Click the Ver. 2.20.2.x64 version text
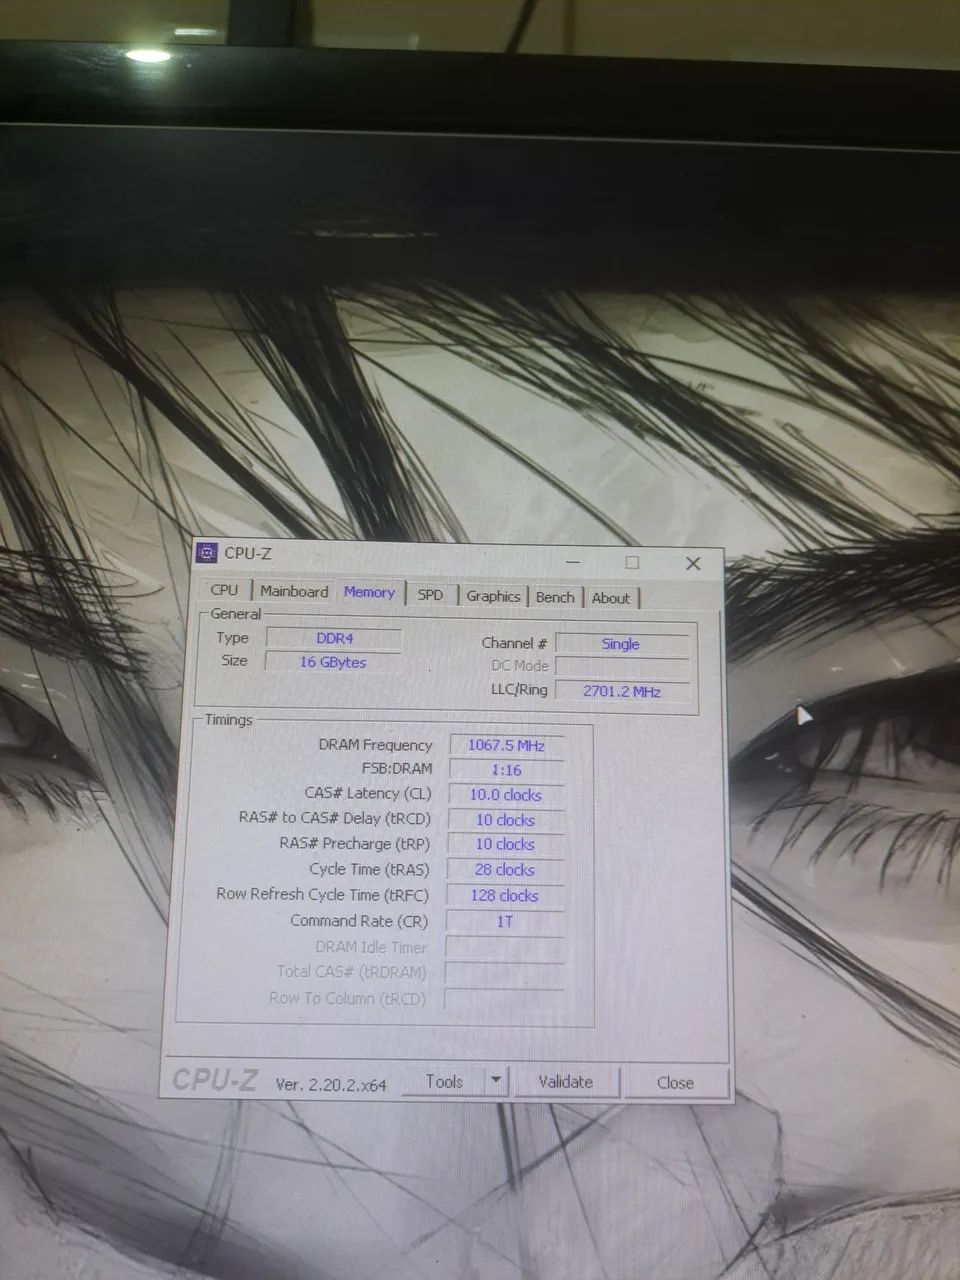The width and height of the screenshot is (960, 1280). pos(331,1084)
